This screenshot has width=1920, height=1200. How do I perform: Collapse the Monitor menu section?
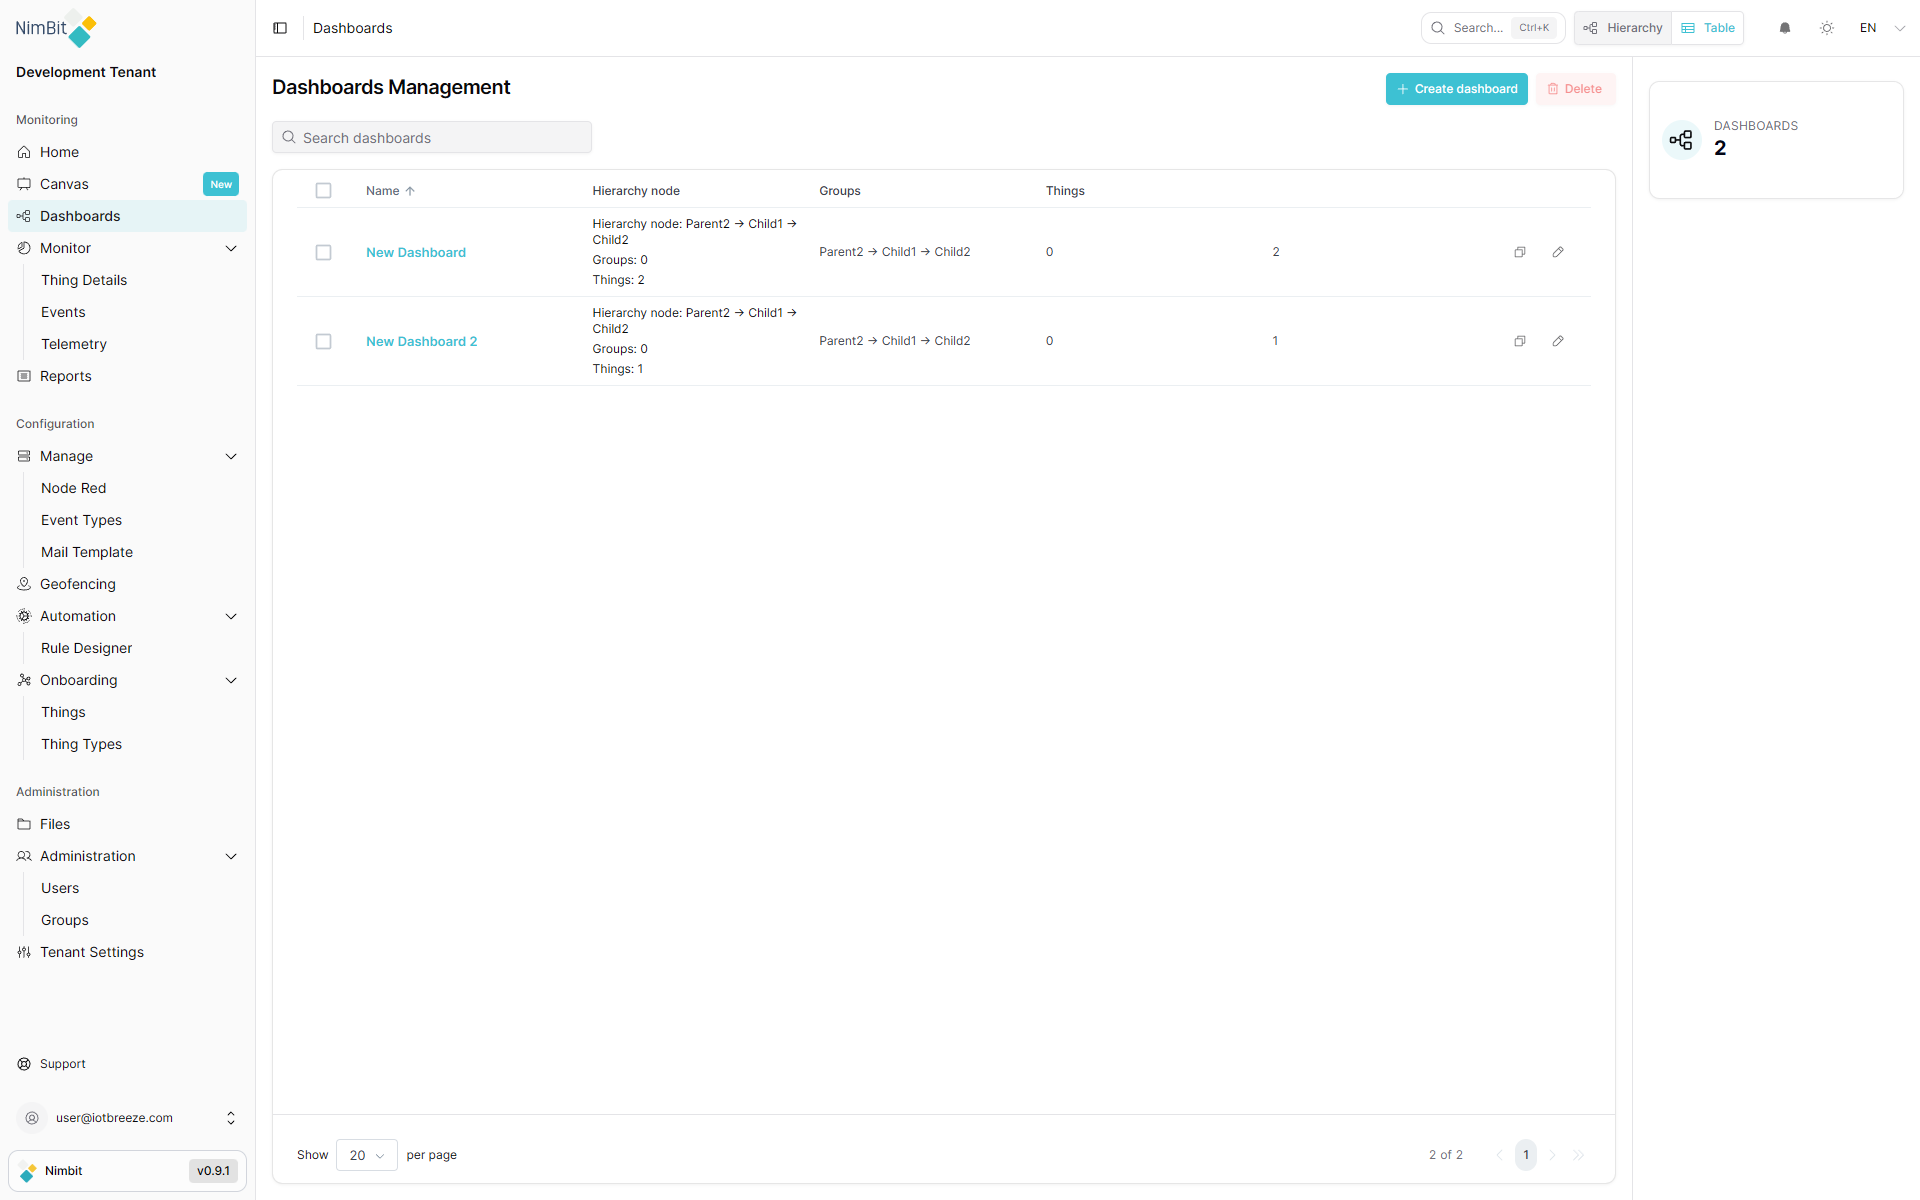coord(231,248)
